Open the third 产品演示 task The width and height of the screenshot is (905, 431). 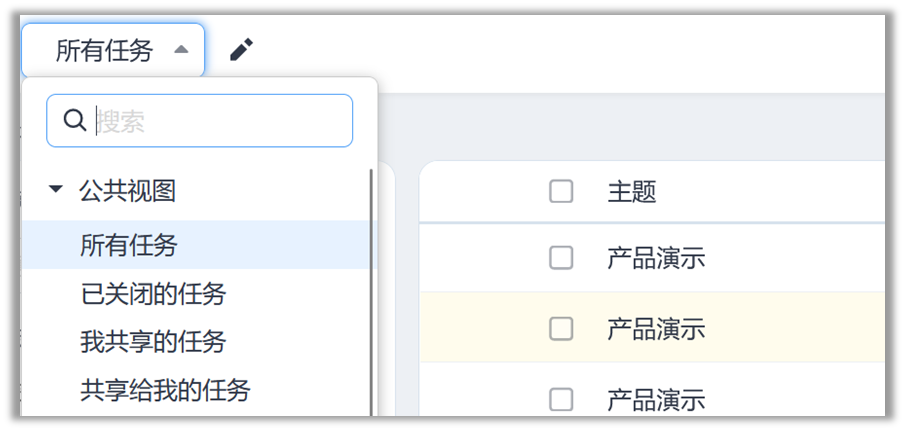pos(656,400)
